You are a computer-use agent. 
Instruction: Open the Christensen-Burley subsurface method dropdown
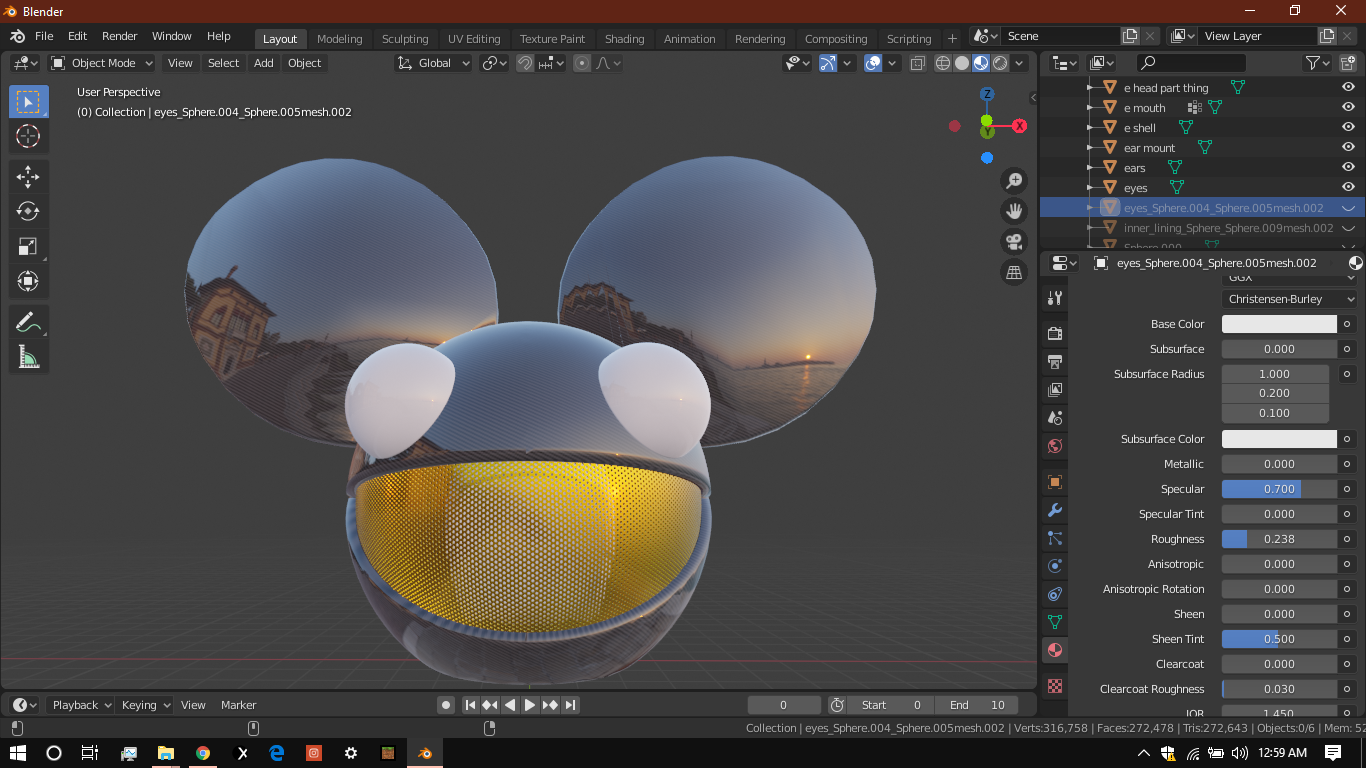(1290, 299)
